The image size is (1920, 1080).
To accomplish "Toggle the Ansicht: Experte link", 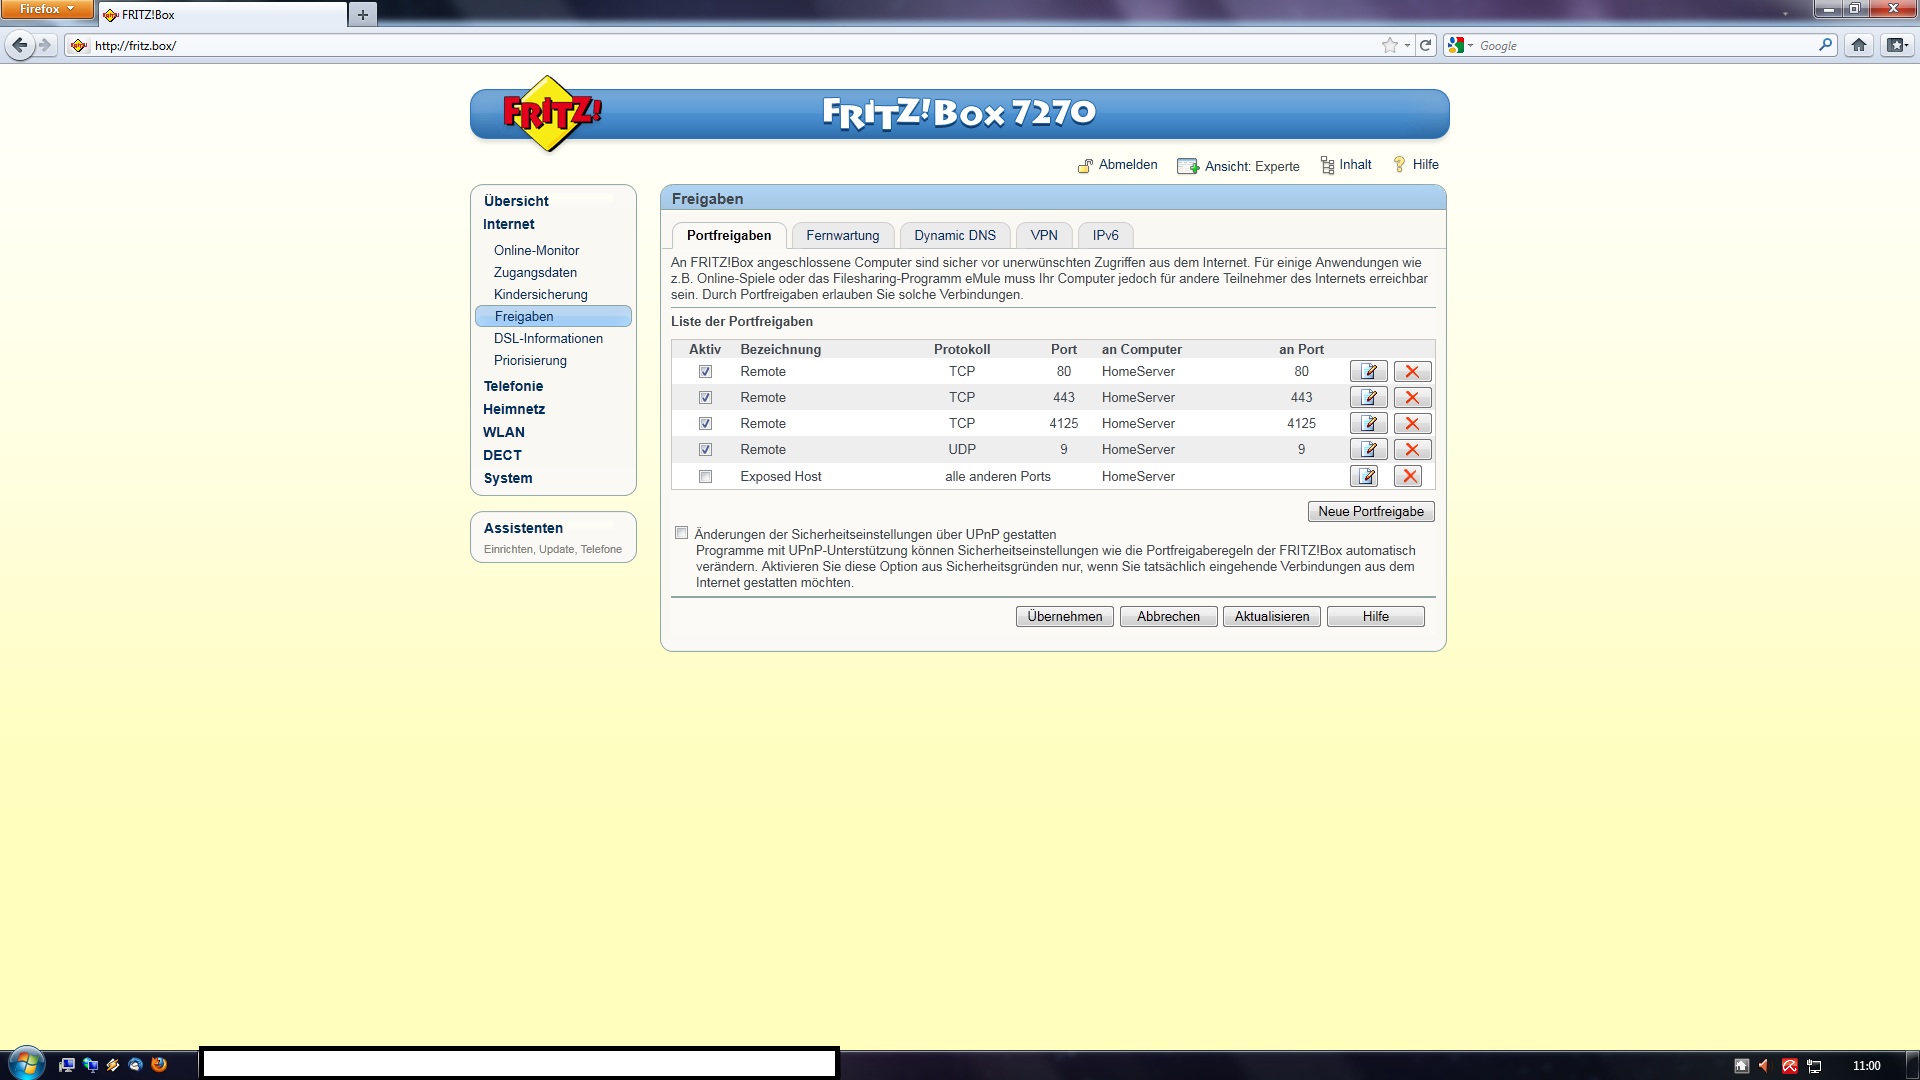I will [1238, 166].
